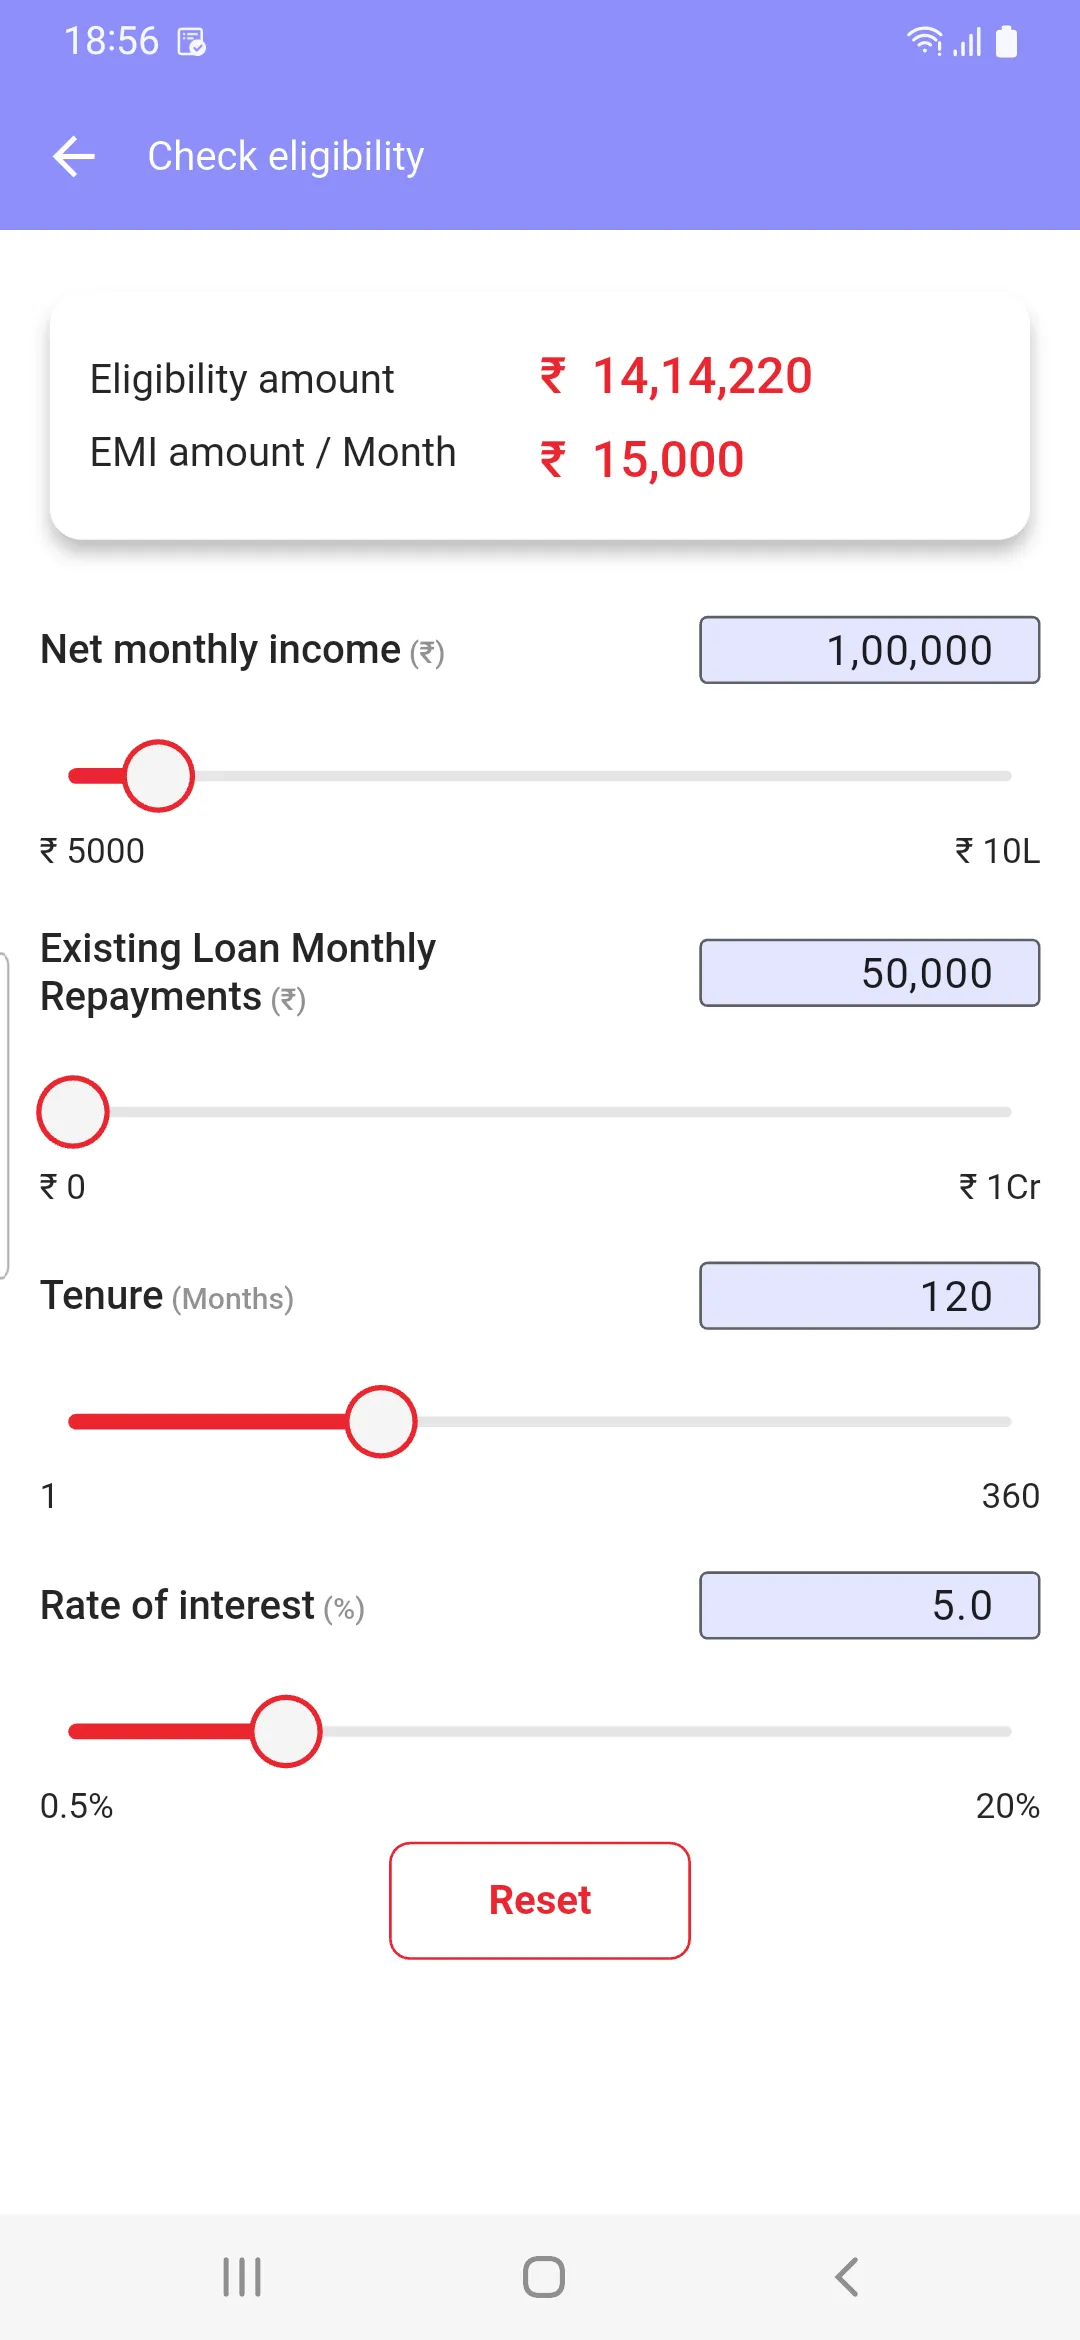The height and width of the screenshot is (2340, 1080).
Task: Edit the Tenure months field
Action: click(x=870, y=1296)
